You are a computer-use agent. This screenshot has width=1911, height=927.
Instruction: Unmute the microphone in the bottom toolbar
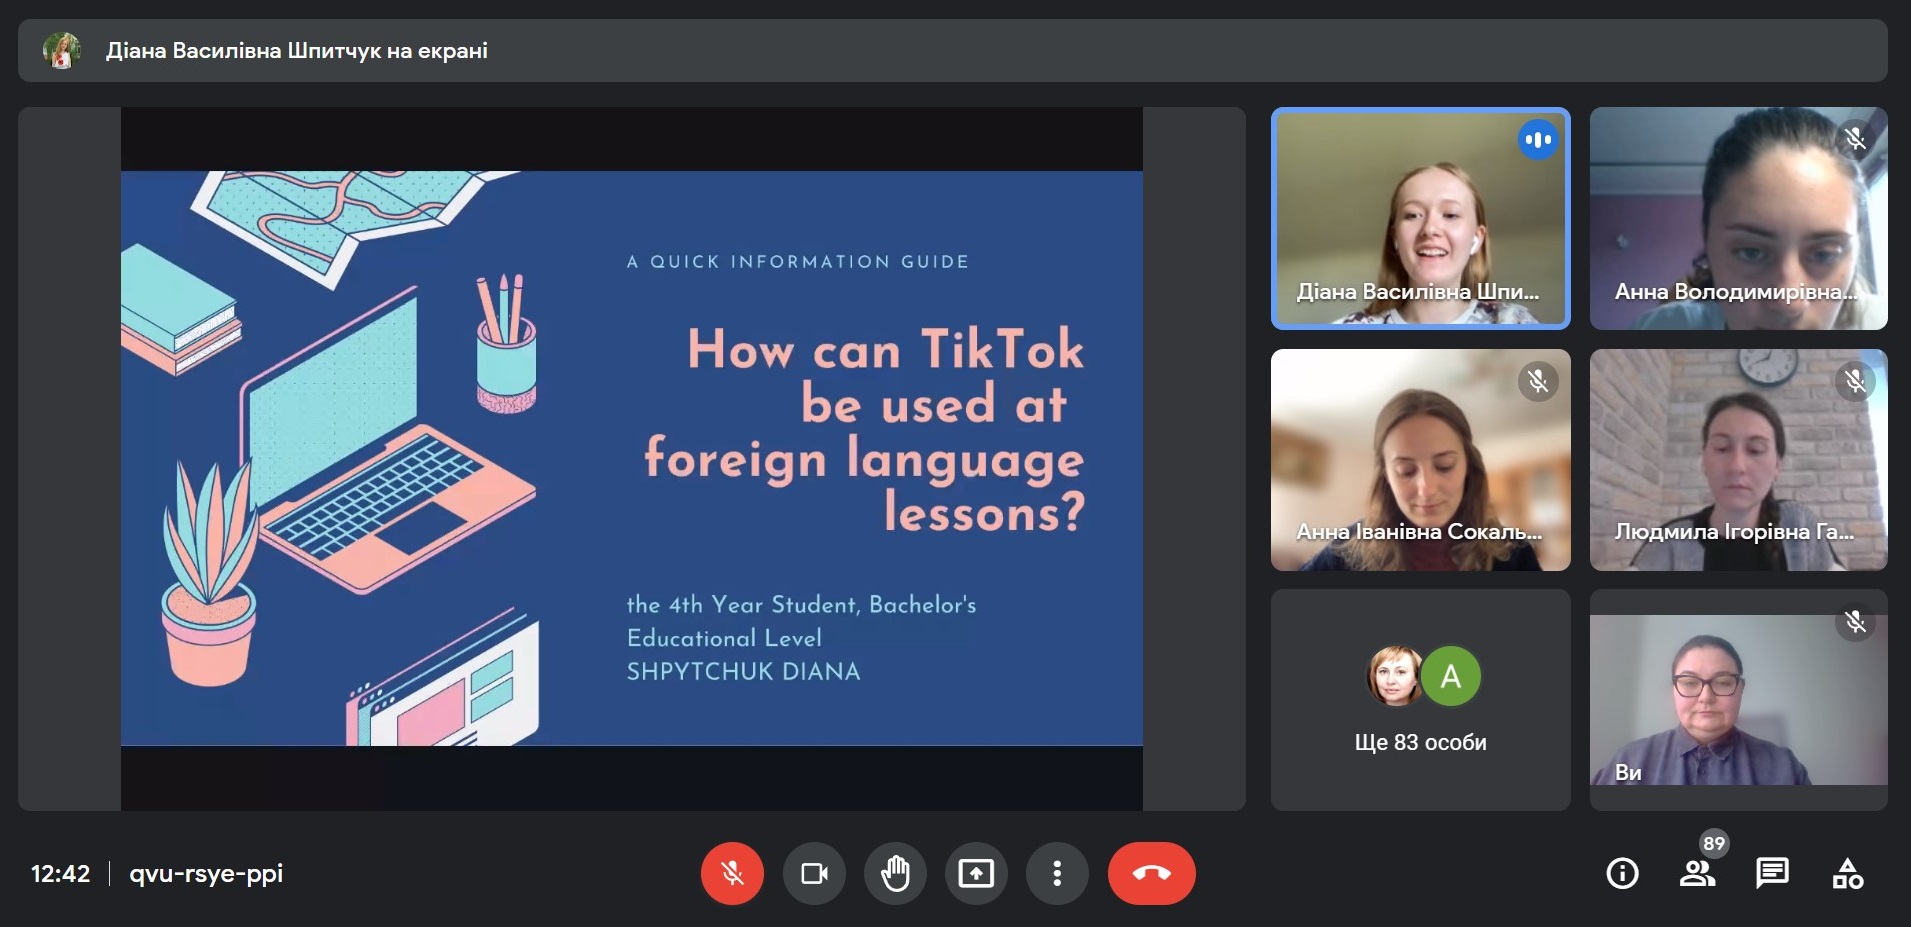point(732,873)
